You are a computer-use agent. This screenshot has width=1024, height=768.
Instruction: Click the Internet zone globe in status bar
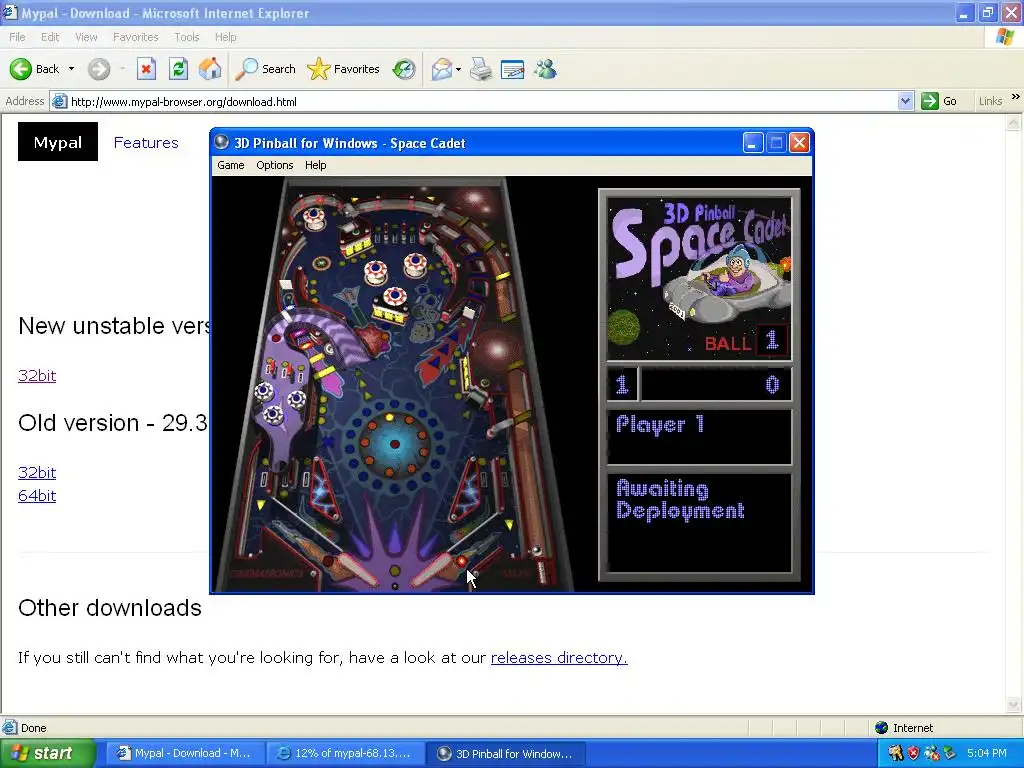[x=882, y=728]
